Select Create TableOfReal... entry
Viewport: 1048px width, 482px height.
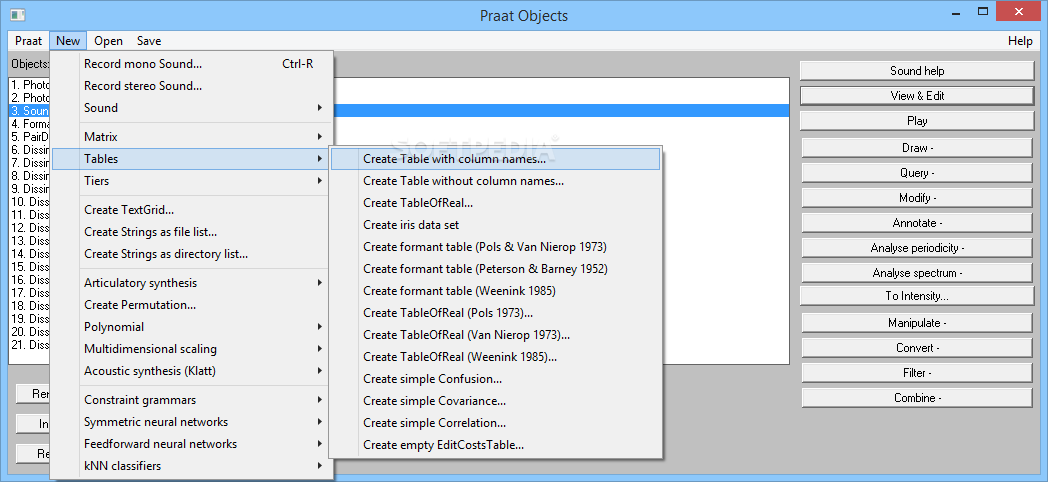pos(495,203)
